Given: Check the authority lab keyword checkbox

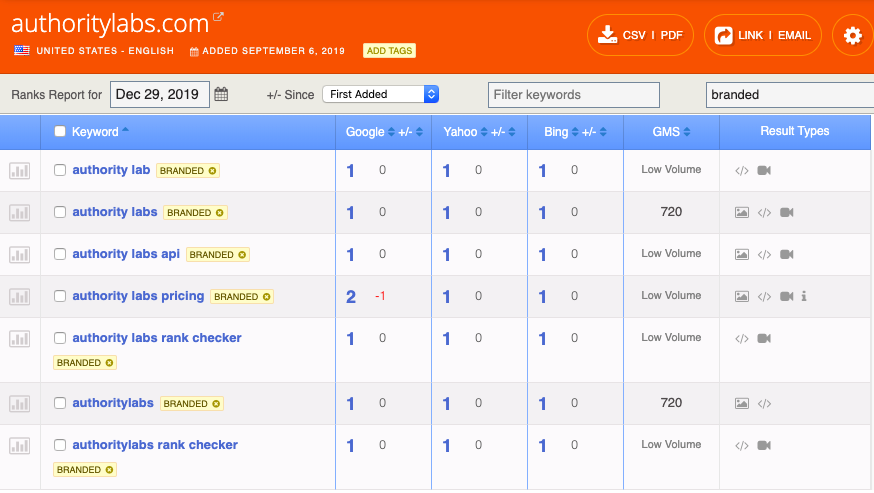Looking at the screenshot, I should click(x=60, y=170).
